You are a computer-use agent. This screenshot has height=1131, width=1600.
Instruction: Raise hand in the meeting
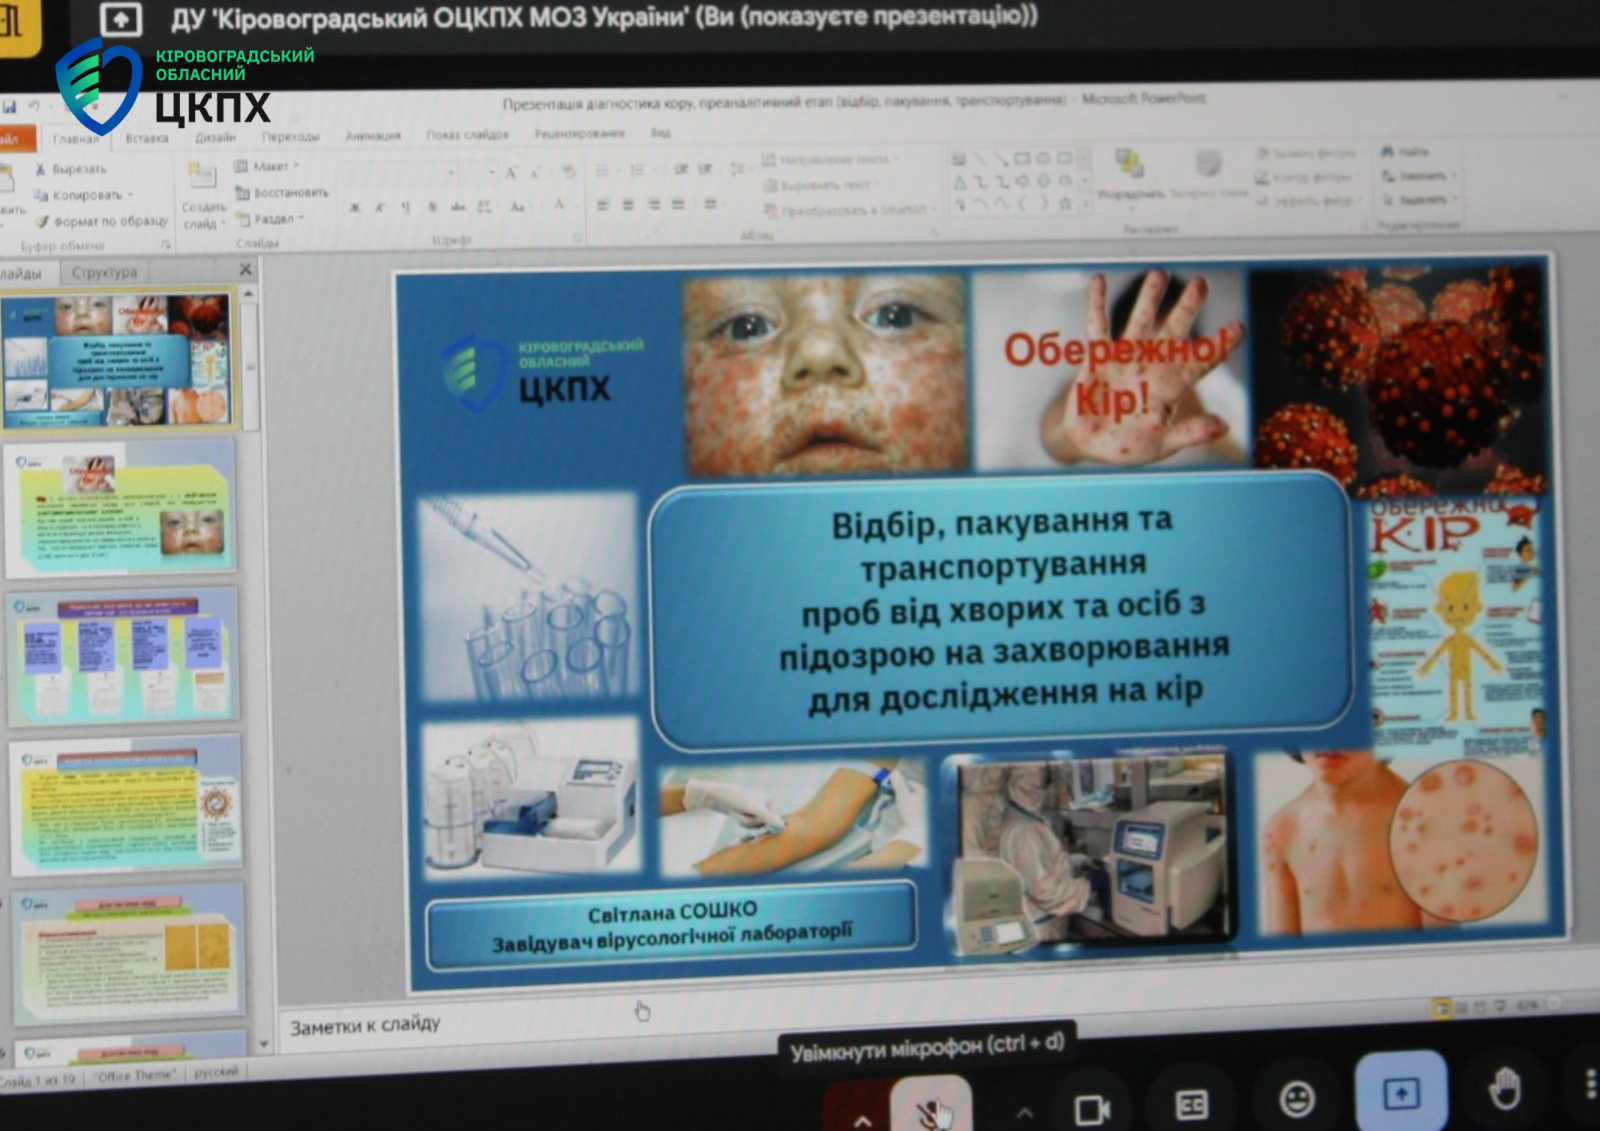coord(1504,1089)
